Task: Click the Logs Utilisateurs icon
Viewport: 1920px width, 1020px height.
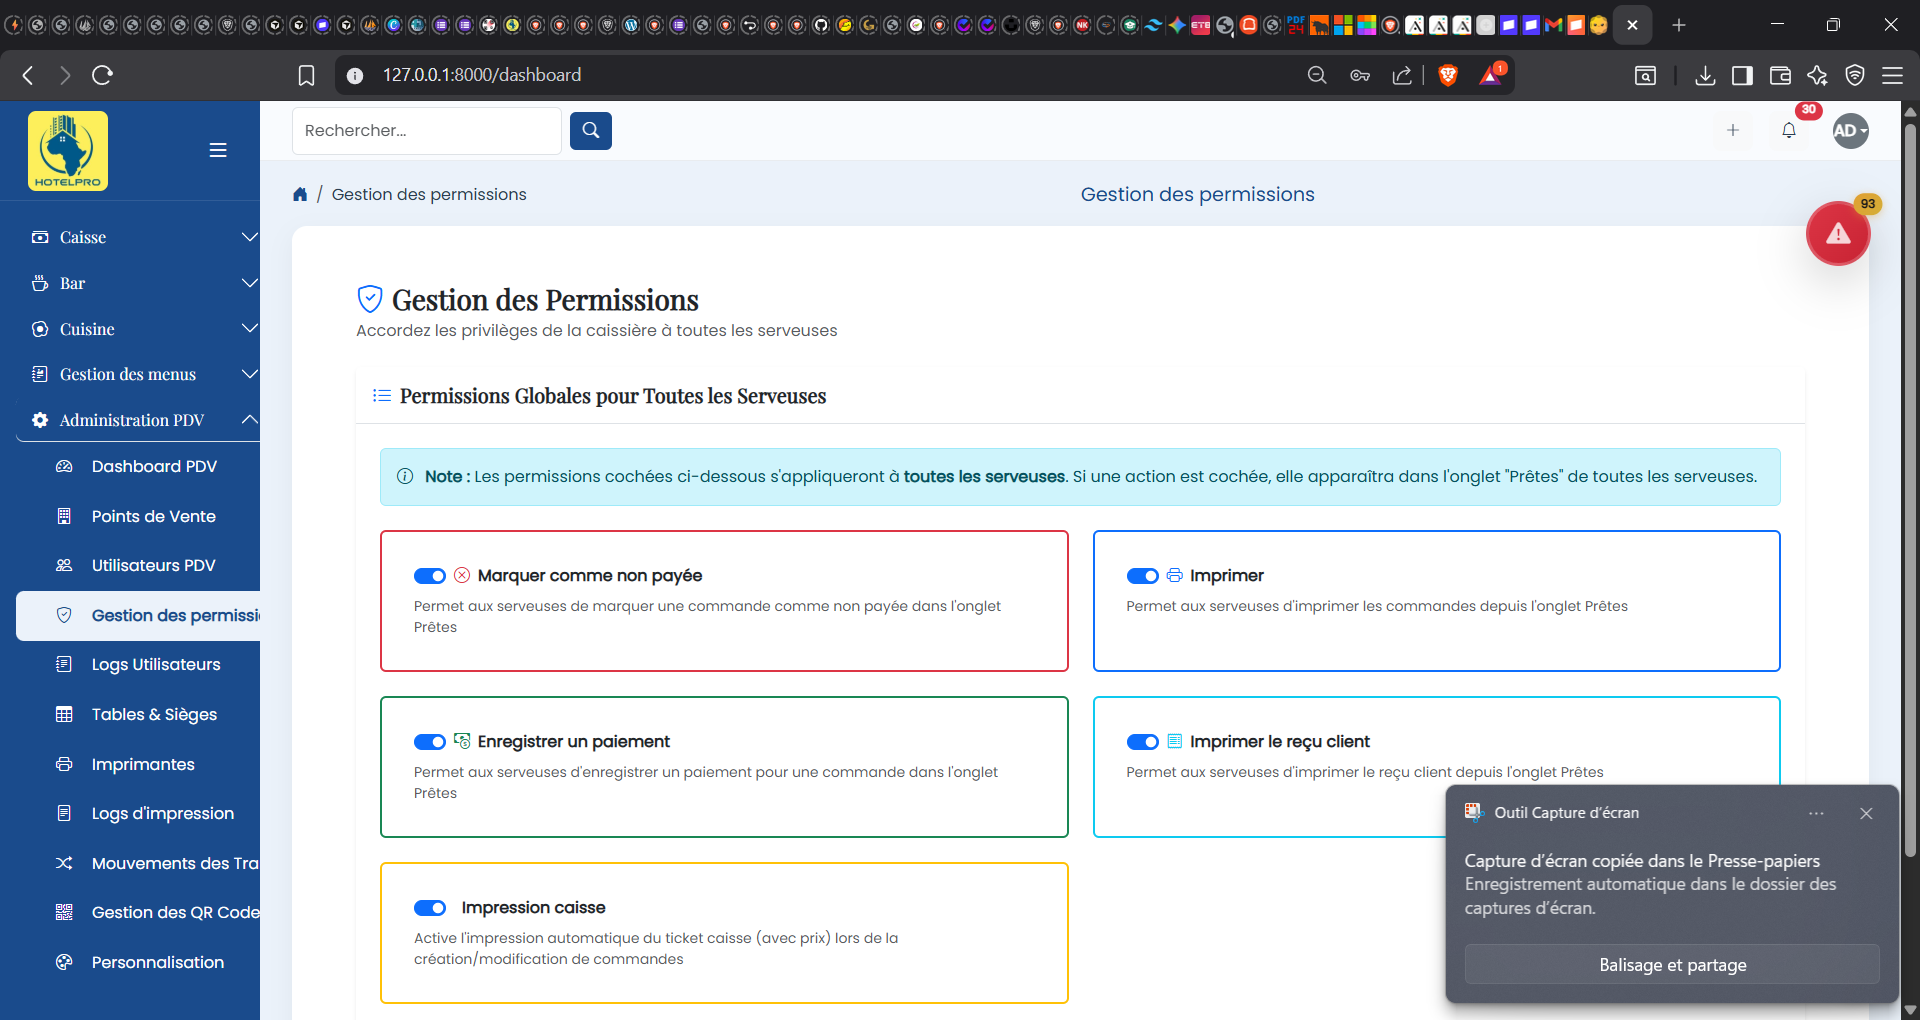Action: (64, 664)
